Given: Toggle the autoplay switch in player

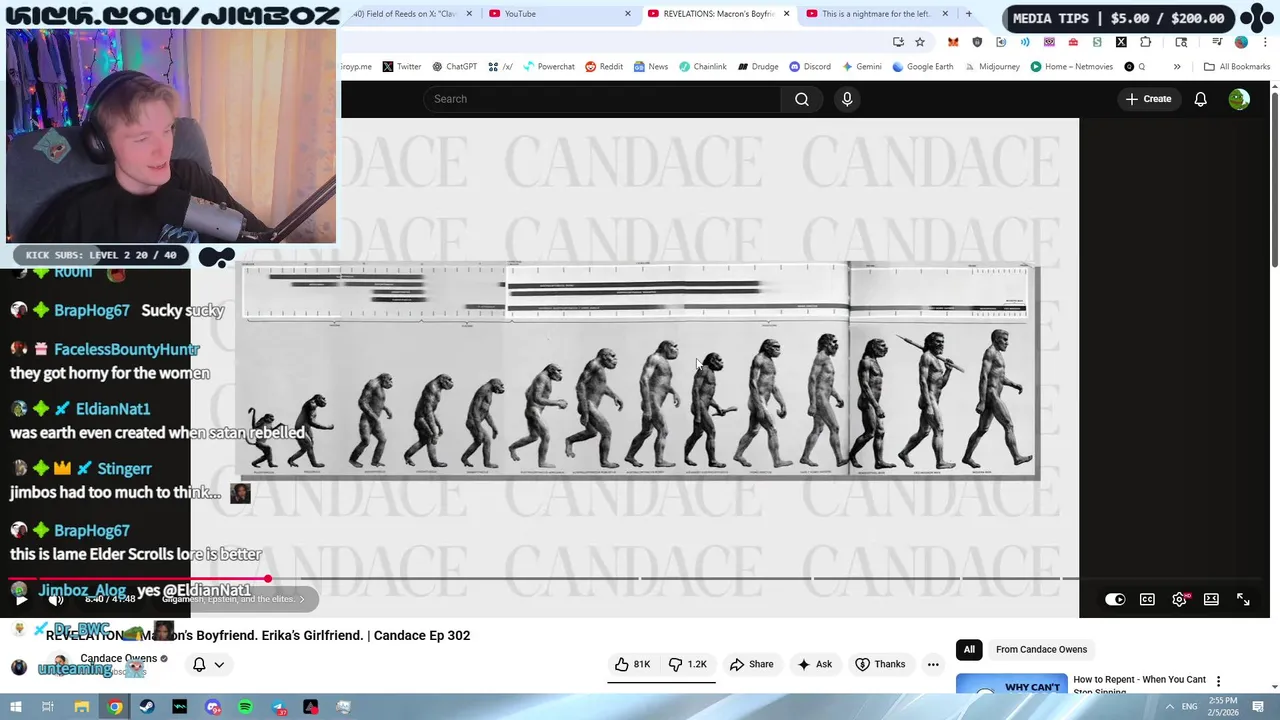Looking at the screenshot, I should click(x=1115, y=599).
